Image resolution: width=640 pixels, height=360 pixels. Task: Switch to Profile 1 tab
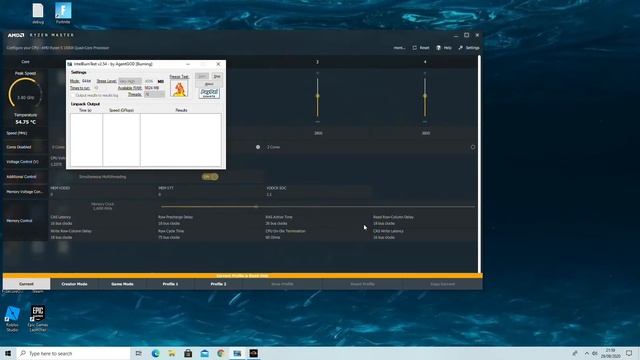pyautogui.click(x=170, y=284)
